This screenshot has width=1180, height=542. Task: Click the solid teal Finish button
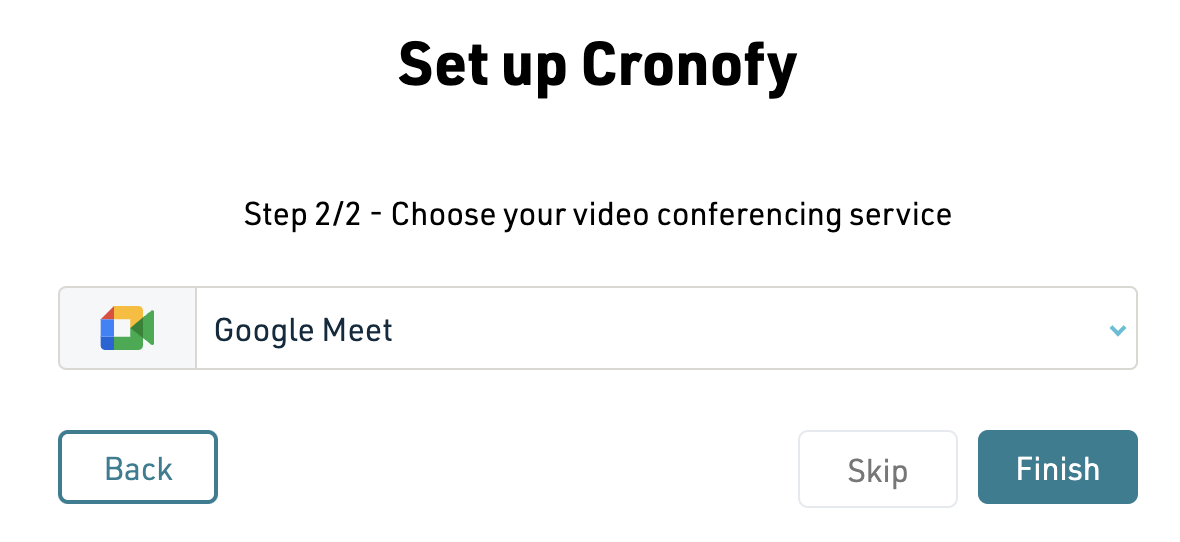[x=1057, y=467]
